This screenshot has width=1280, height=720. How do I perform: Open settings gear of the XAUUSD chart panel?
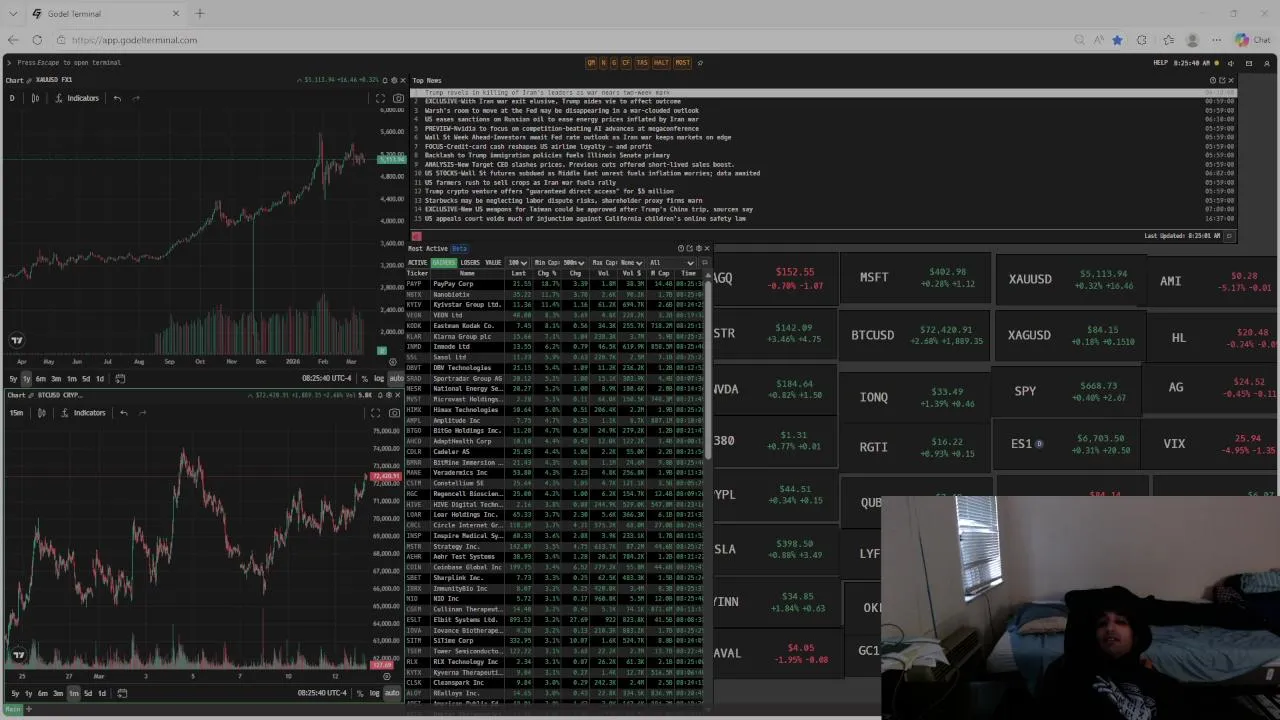394,80
